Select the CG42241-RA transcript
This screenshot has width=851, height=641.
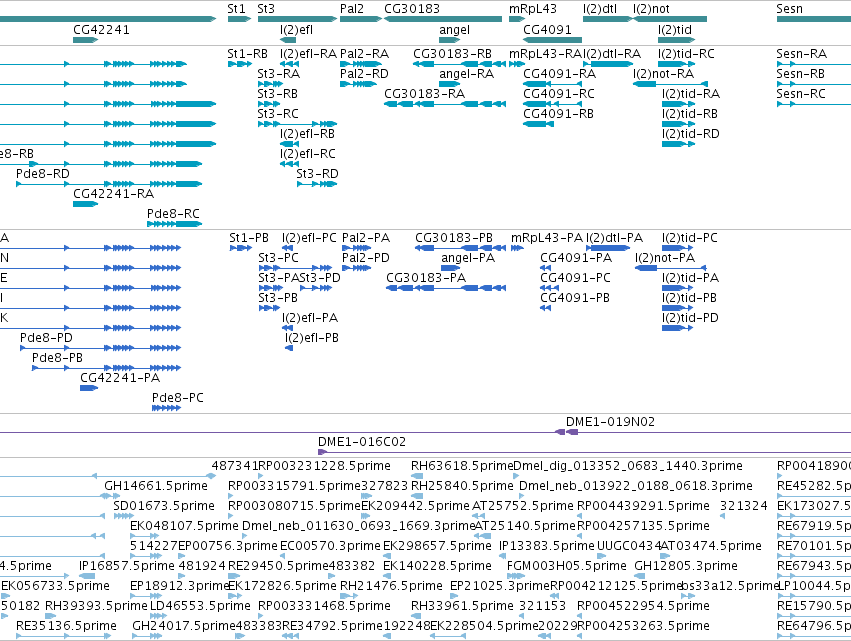86,204
